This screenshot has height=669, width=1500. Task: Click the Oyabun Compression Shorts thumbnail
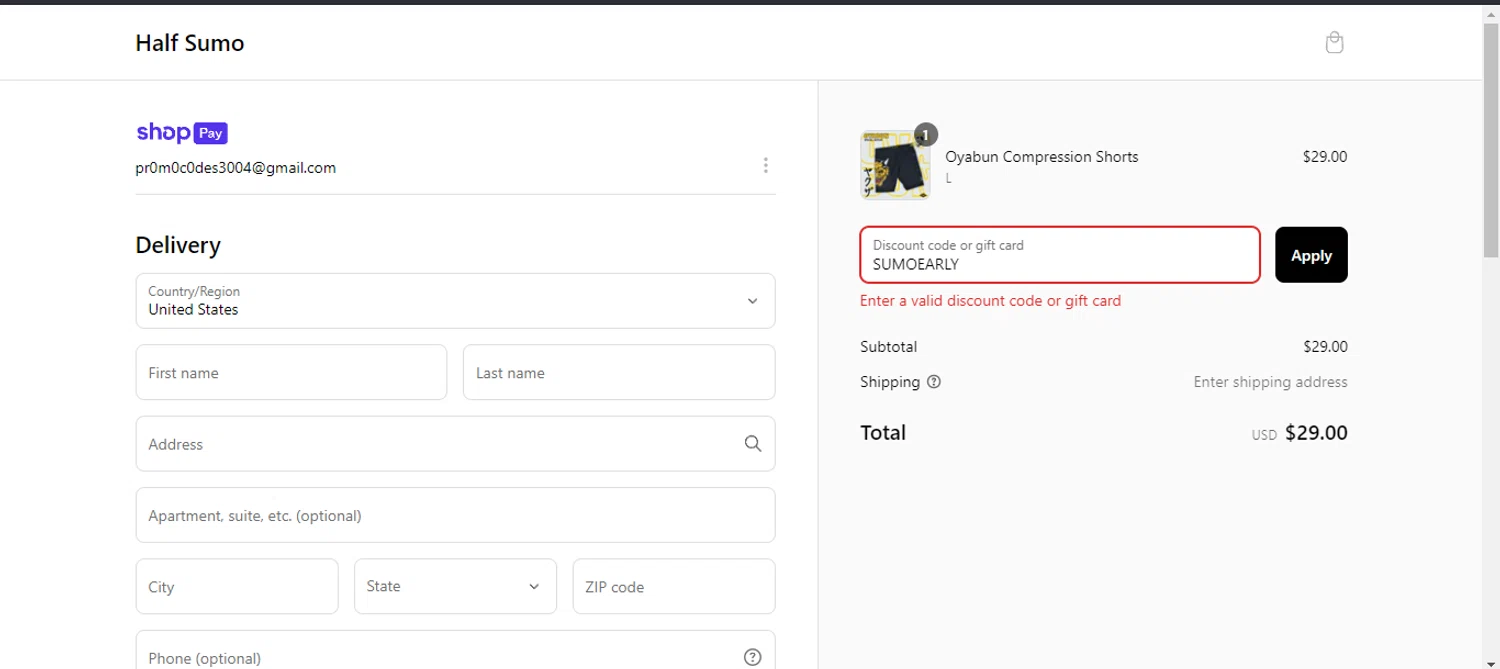(894, 165)
